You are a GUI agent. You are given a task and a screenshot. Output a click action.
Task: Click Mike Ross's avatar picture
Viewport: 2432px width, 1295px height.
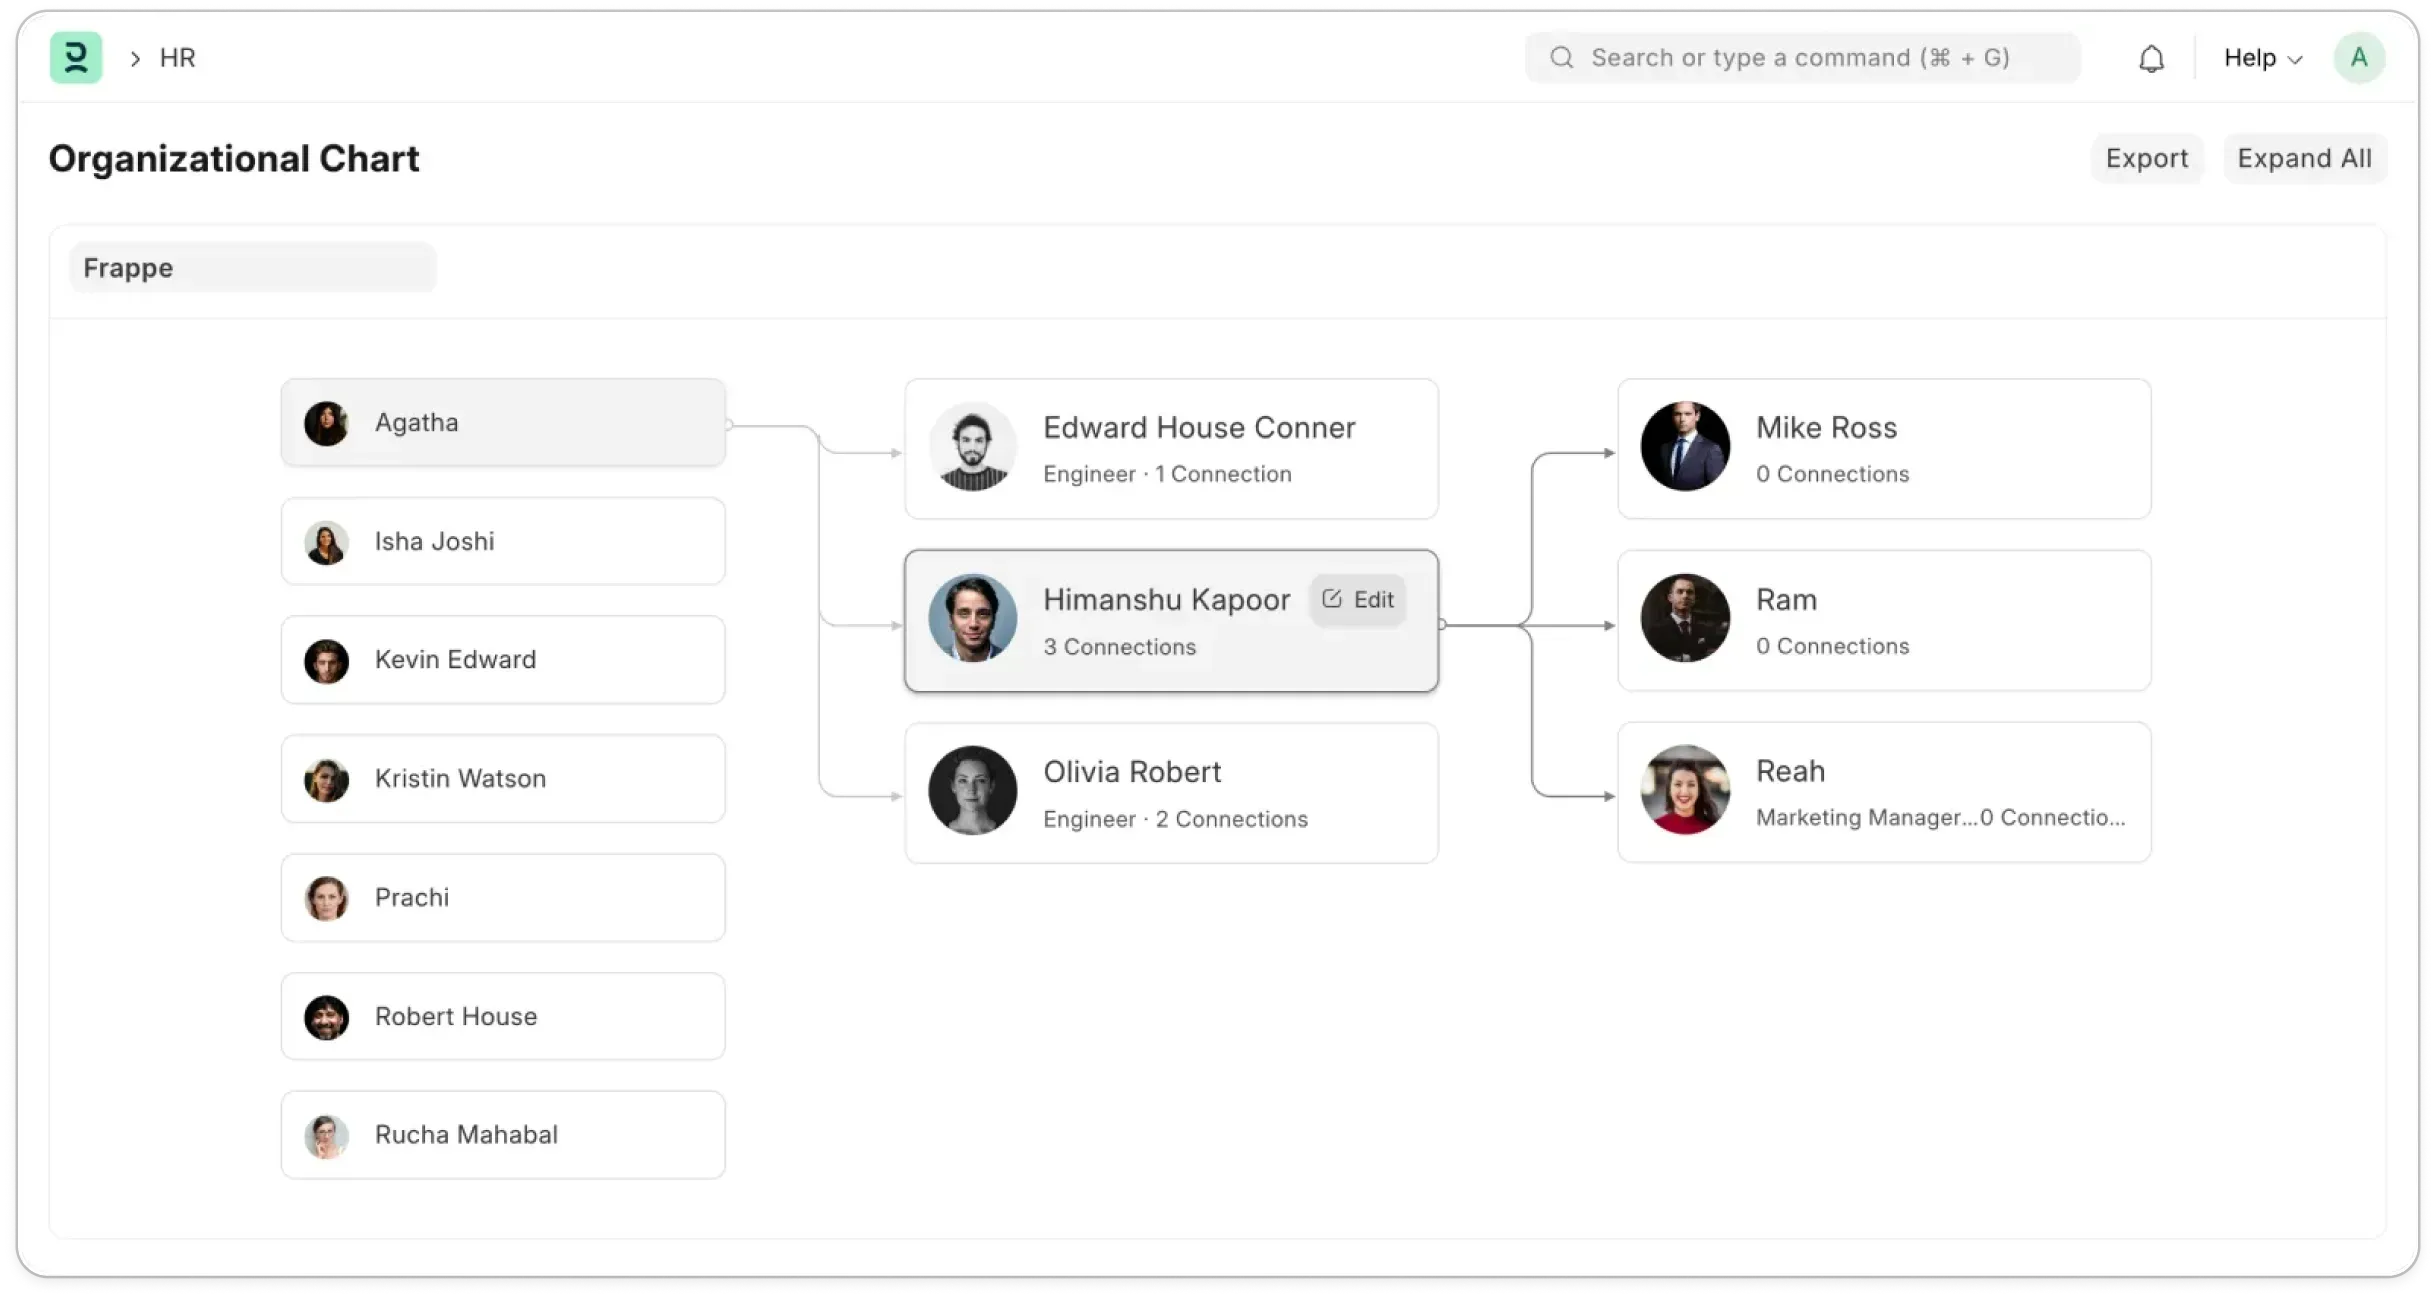click(1685, 447)
